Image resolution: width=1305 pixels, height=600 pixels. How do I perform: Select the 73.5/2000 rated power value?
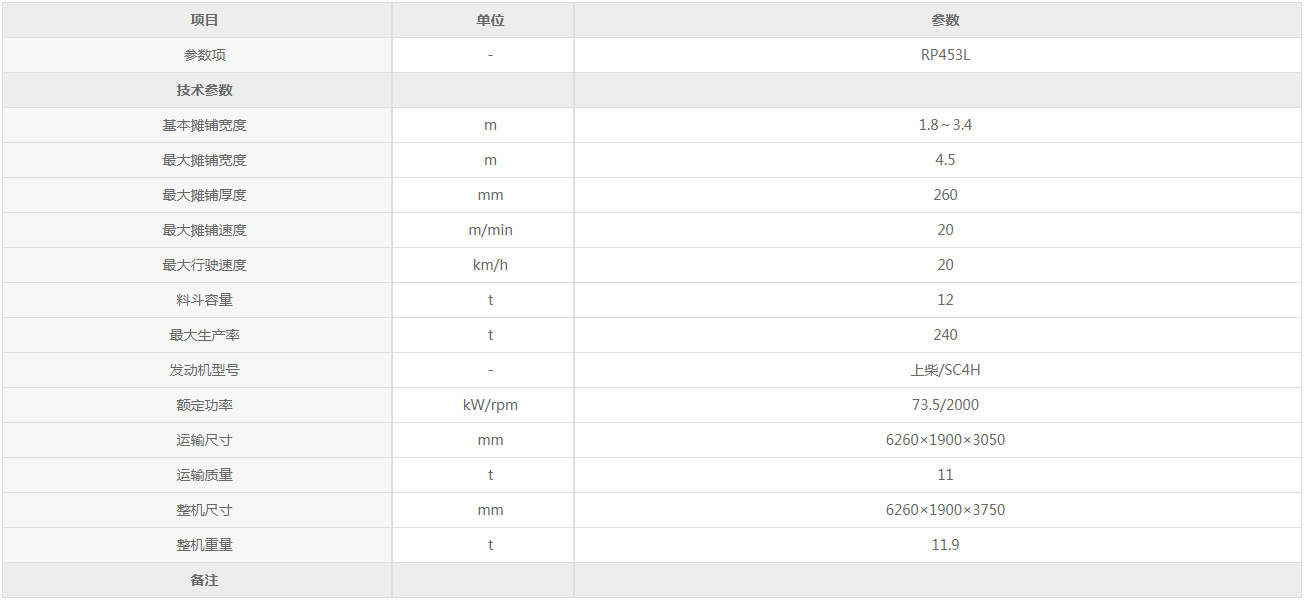945,405
